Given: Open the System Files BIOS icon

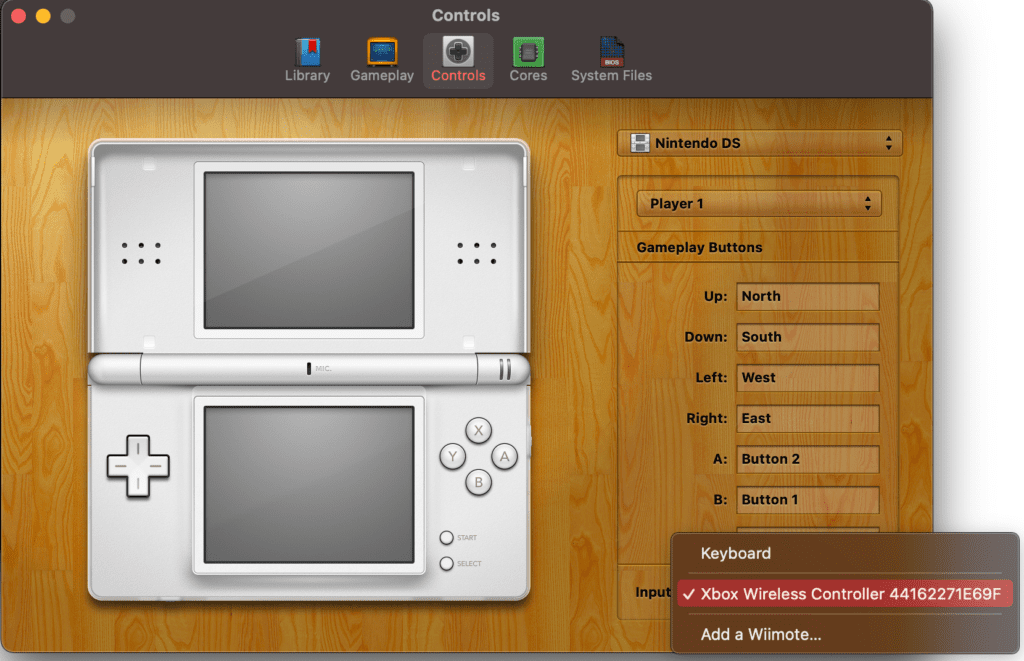Looking at the screenshot, I should point(611,60).
